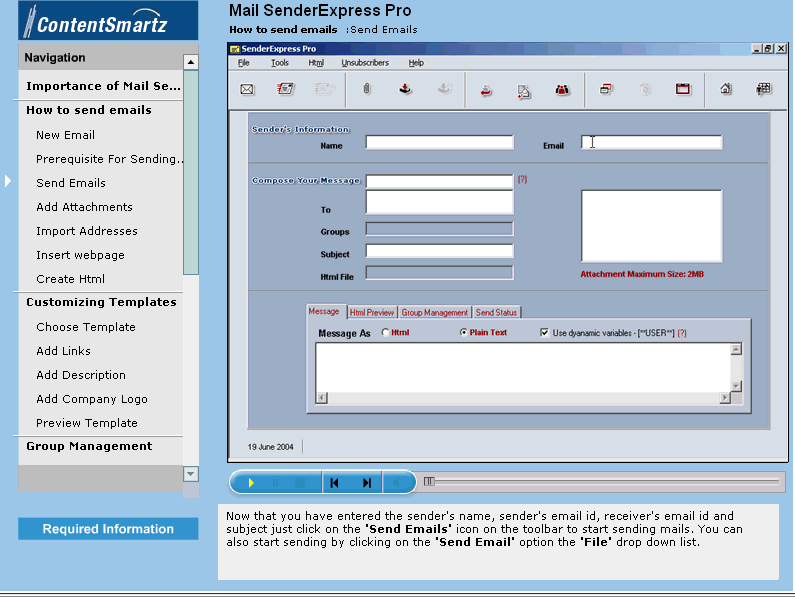The width and height of the screenshot is (795, 597).
Task: Click the sender Email input field
Action: click(x=652, y=143)
